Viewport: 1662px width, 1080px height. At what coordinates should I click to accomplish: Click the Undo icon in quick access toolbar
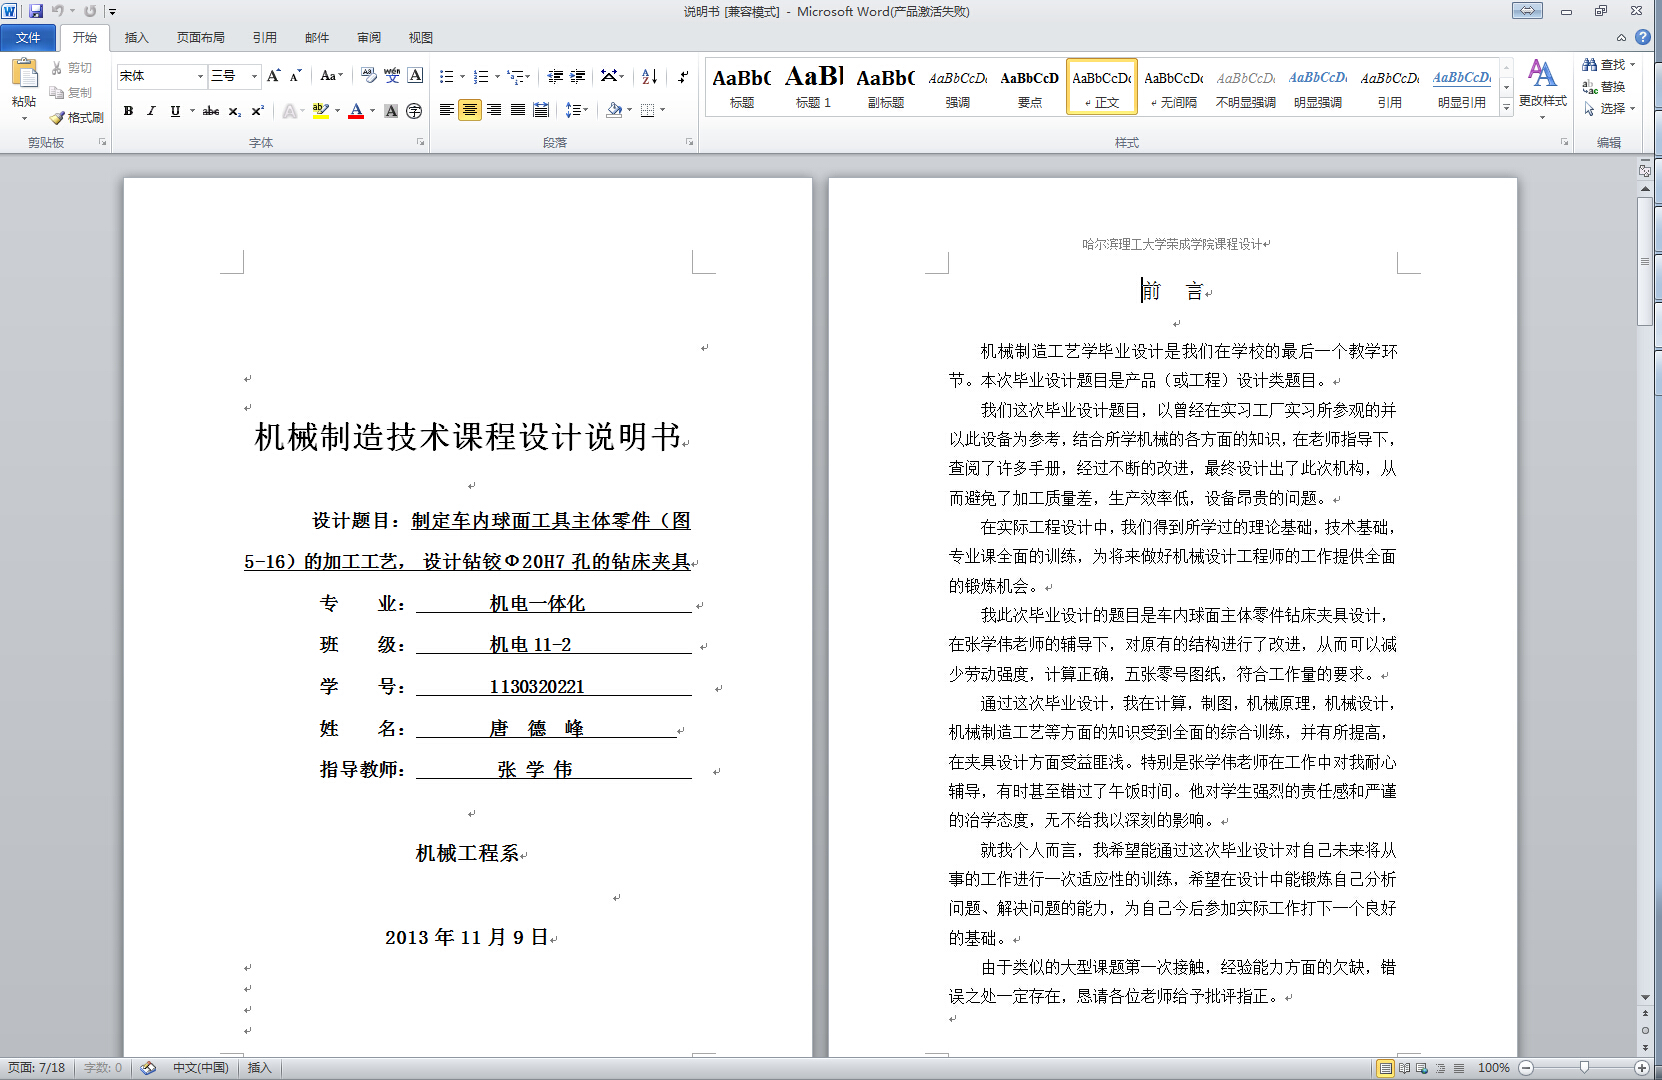click(x=58, y=11)
